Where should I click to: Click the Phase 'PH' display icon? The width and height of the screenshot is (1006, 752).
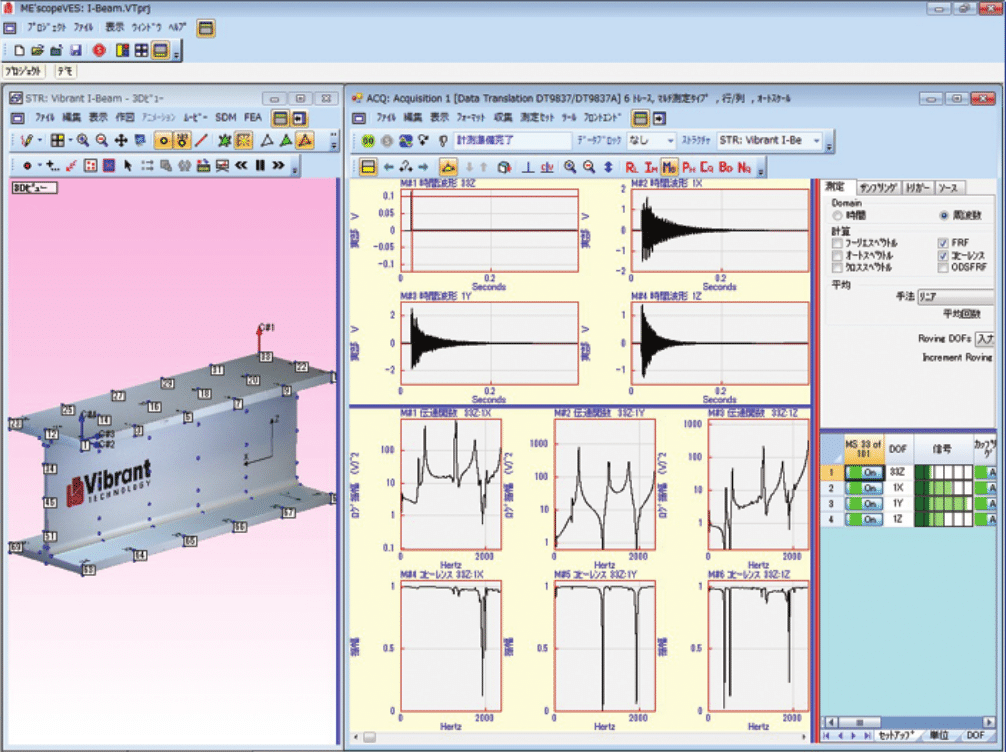[687, 167]
